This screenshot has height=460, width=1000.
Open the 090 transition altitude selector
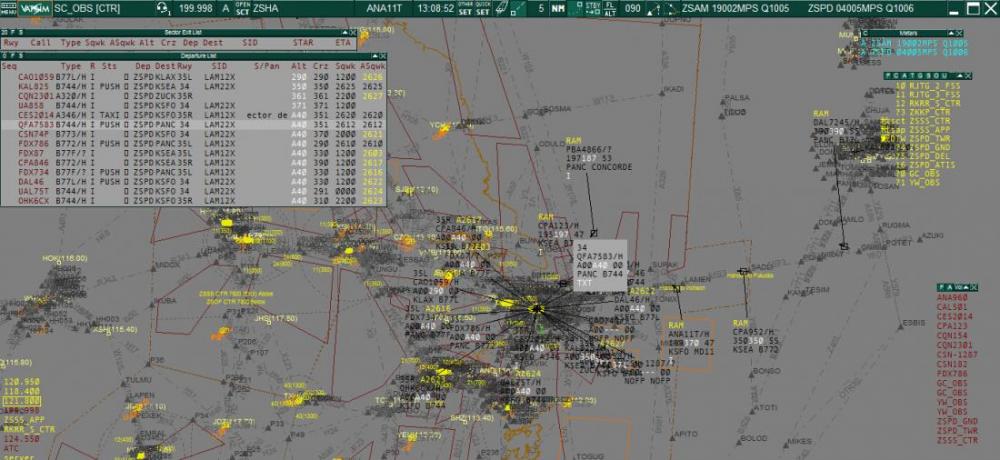[x=632, y=8]
